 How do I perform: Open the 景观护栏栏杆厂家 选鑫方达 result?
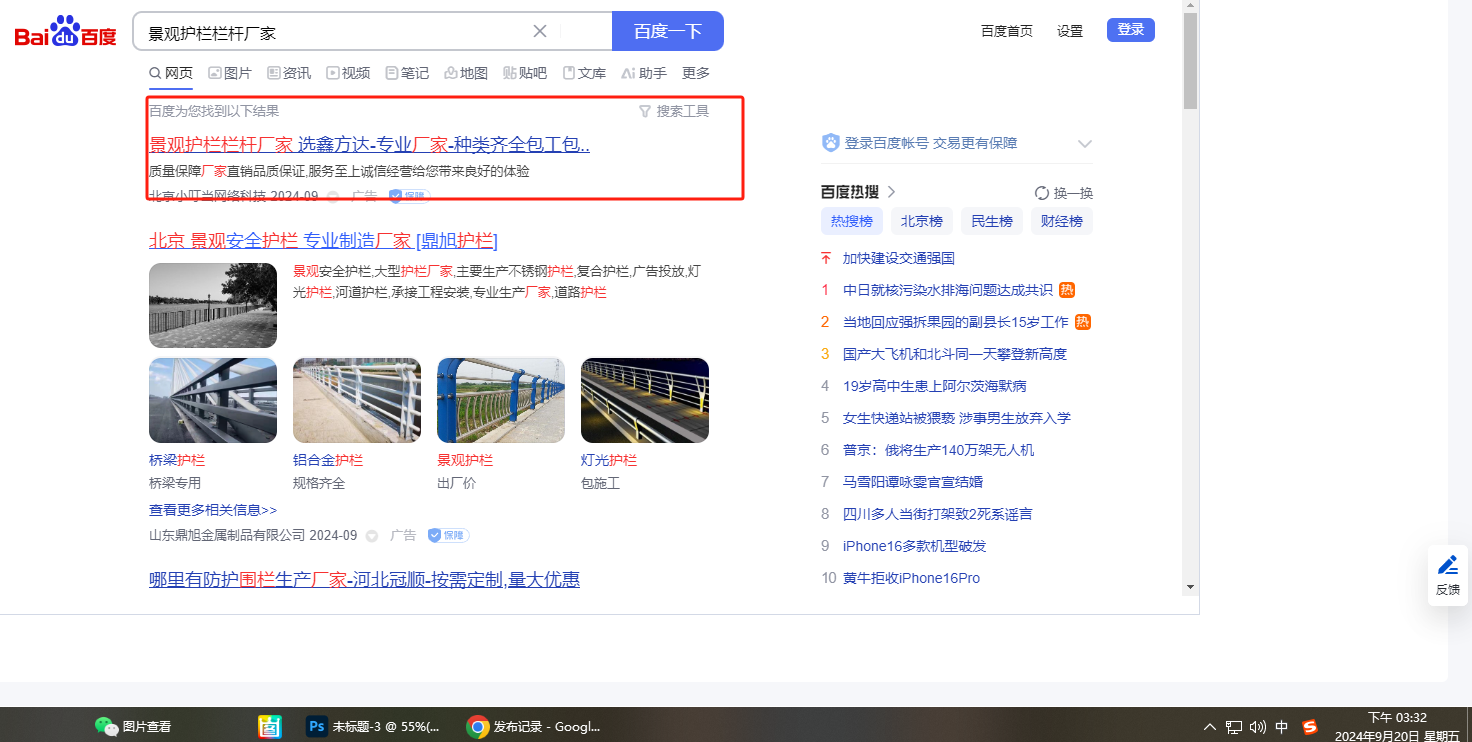(x=369, y=144)
